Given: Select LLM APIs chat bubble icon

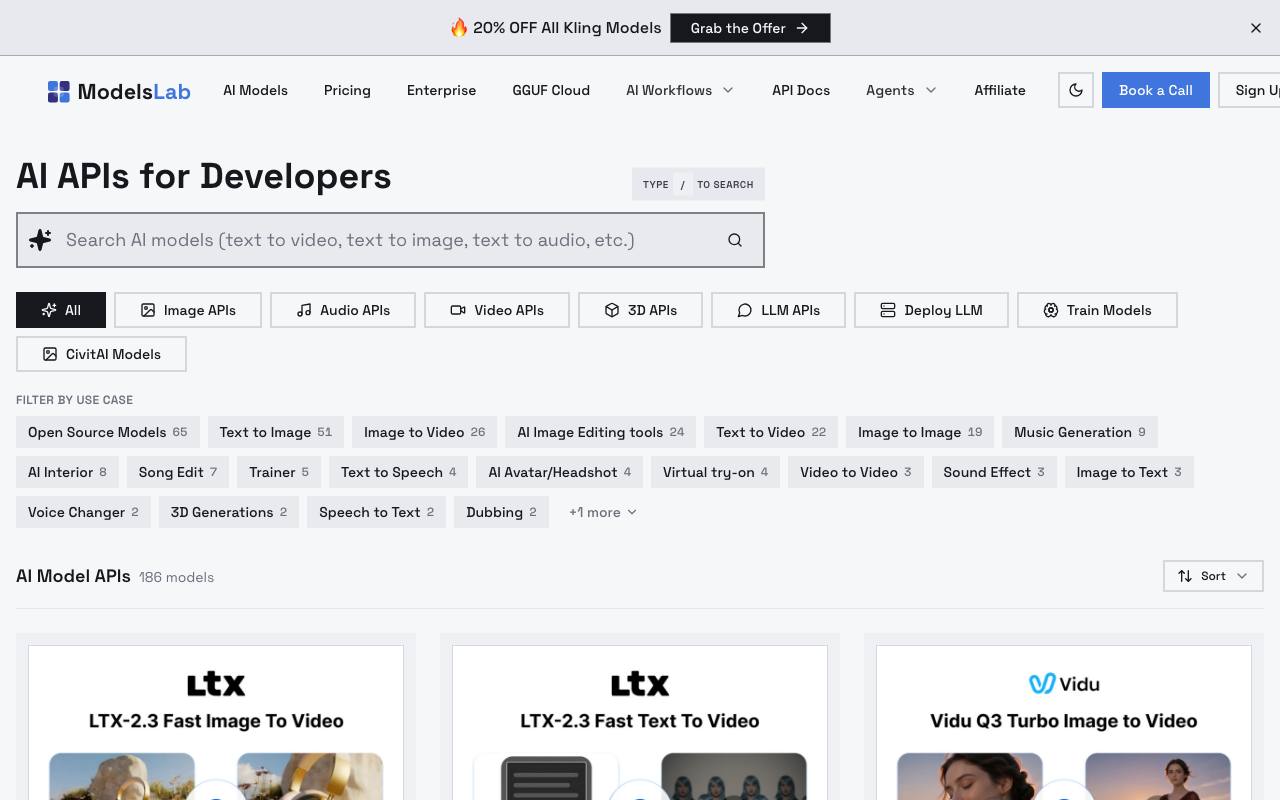Looking at the screenshot, I should click(745, 310).
